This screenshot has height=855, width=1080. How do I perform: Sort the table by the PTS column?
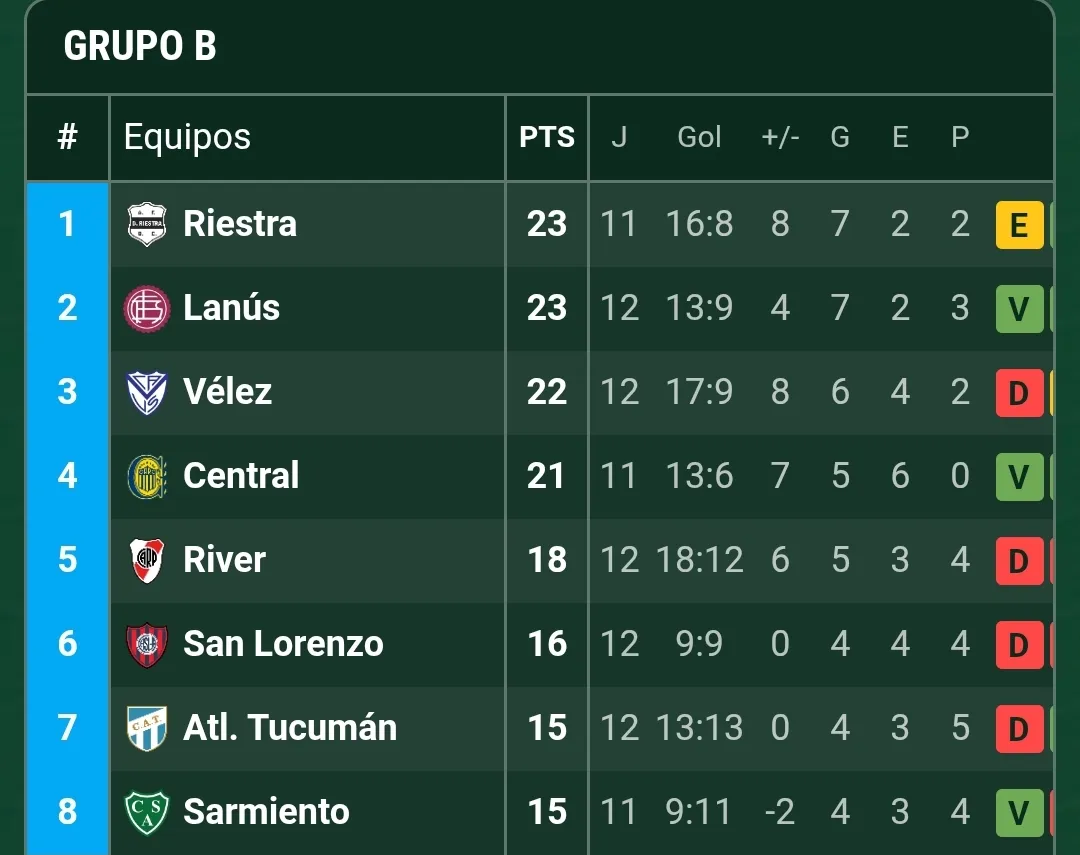tap(546, 137)
